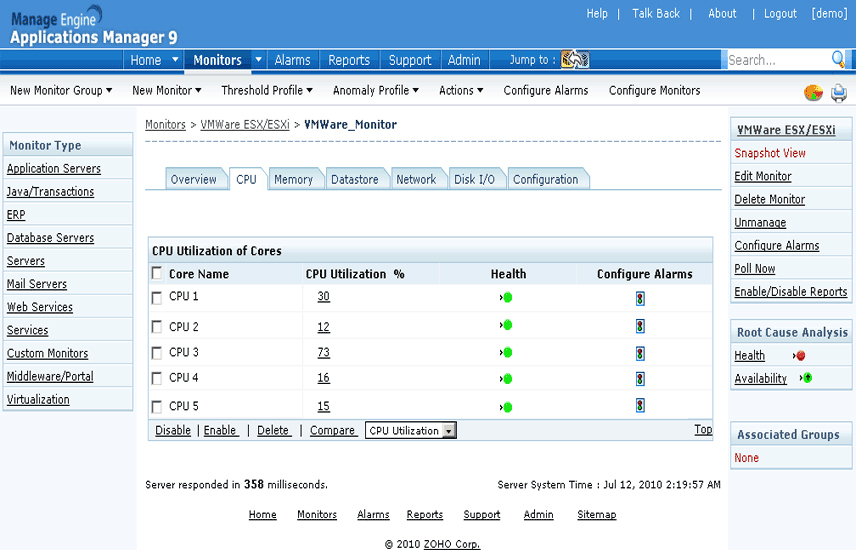Configure alarms icon for CPU 5
The height and width of the screenshot is (550, 856).
pos(640,405)
